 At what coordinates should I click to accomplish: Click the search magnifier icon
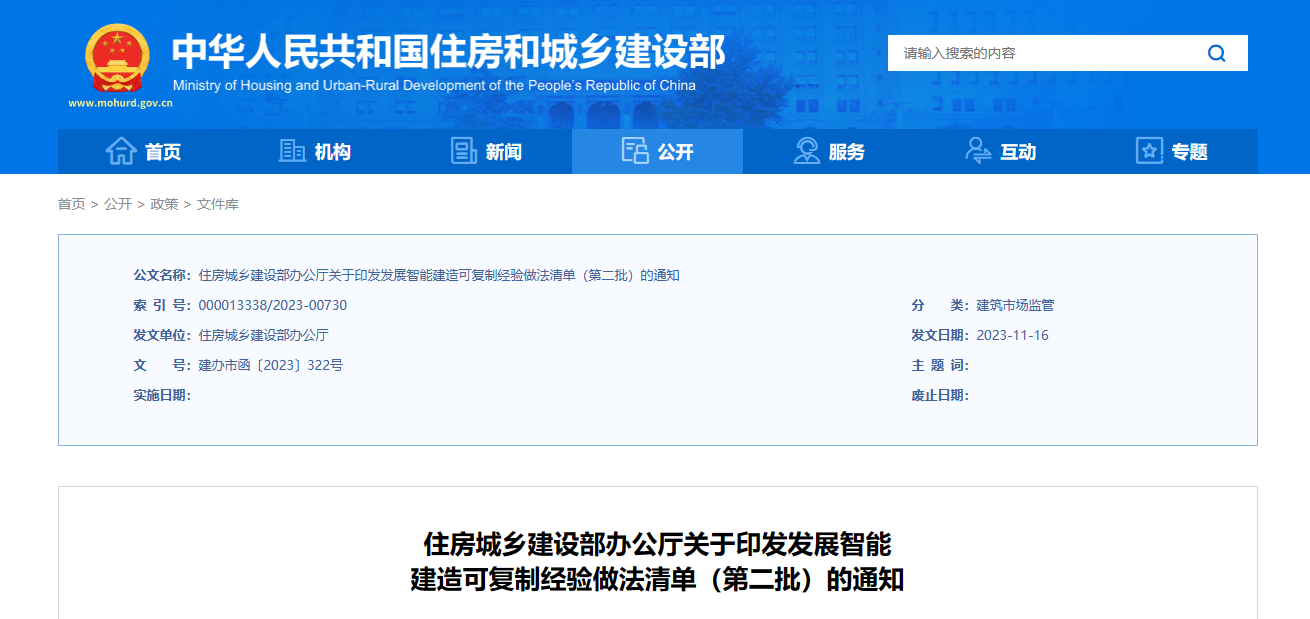pos(1216,53)
